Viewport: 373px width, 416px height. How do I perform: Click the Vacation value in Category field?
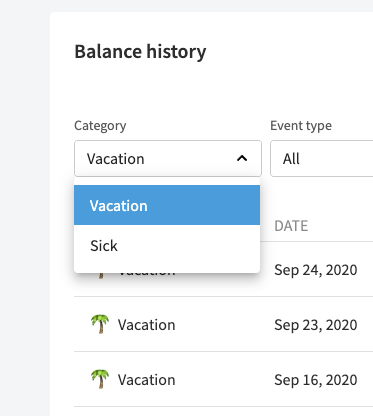115,159
